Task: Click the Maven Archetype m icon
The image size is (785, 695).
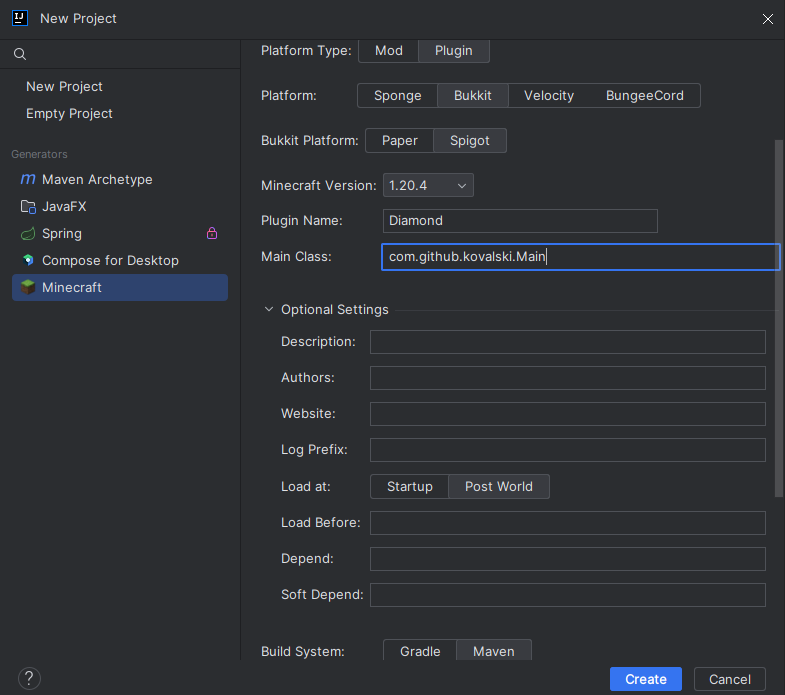Action: (x=28, y=179)
